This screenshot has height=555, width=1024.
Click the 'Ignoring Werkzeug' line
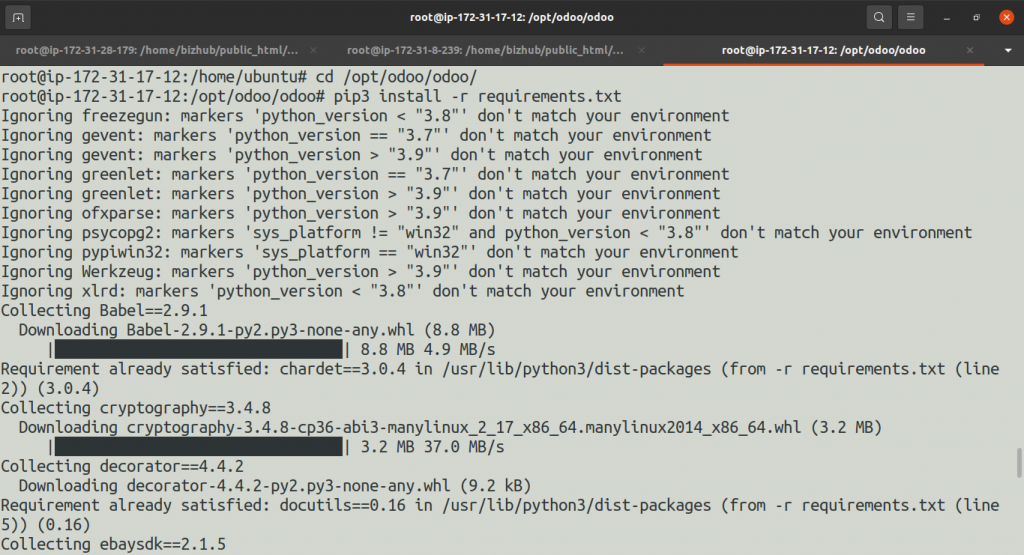pos(360,272)
